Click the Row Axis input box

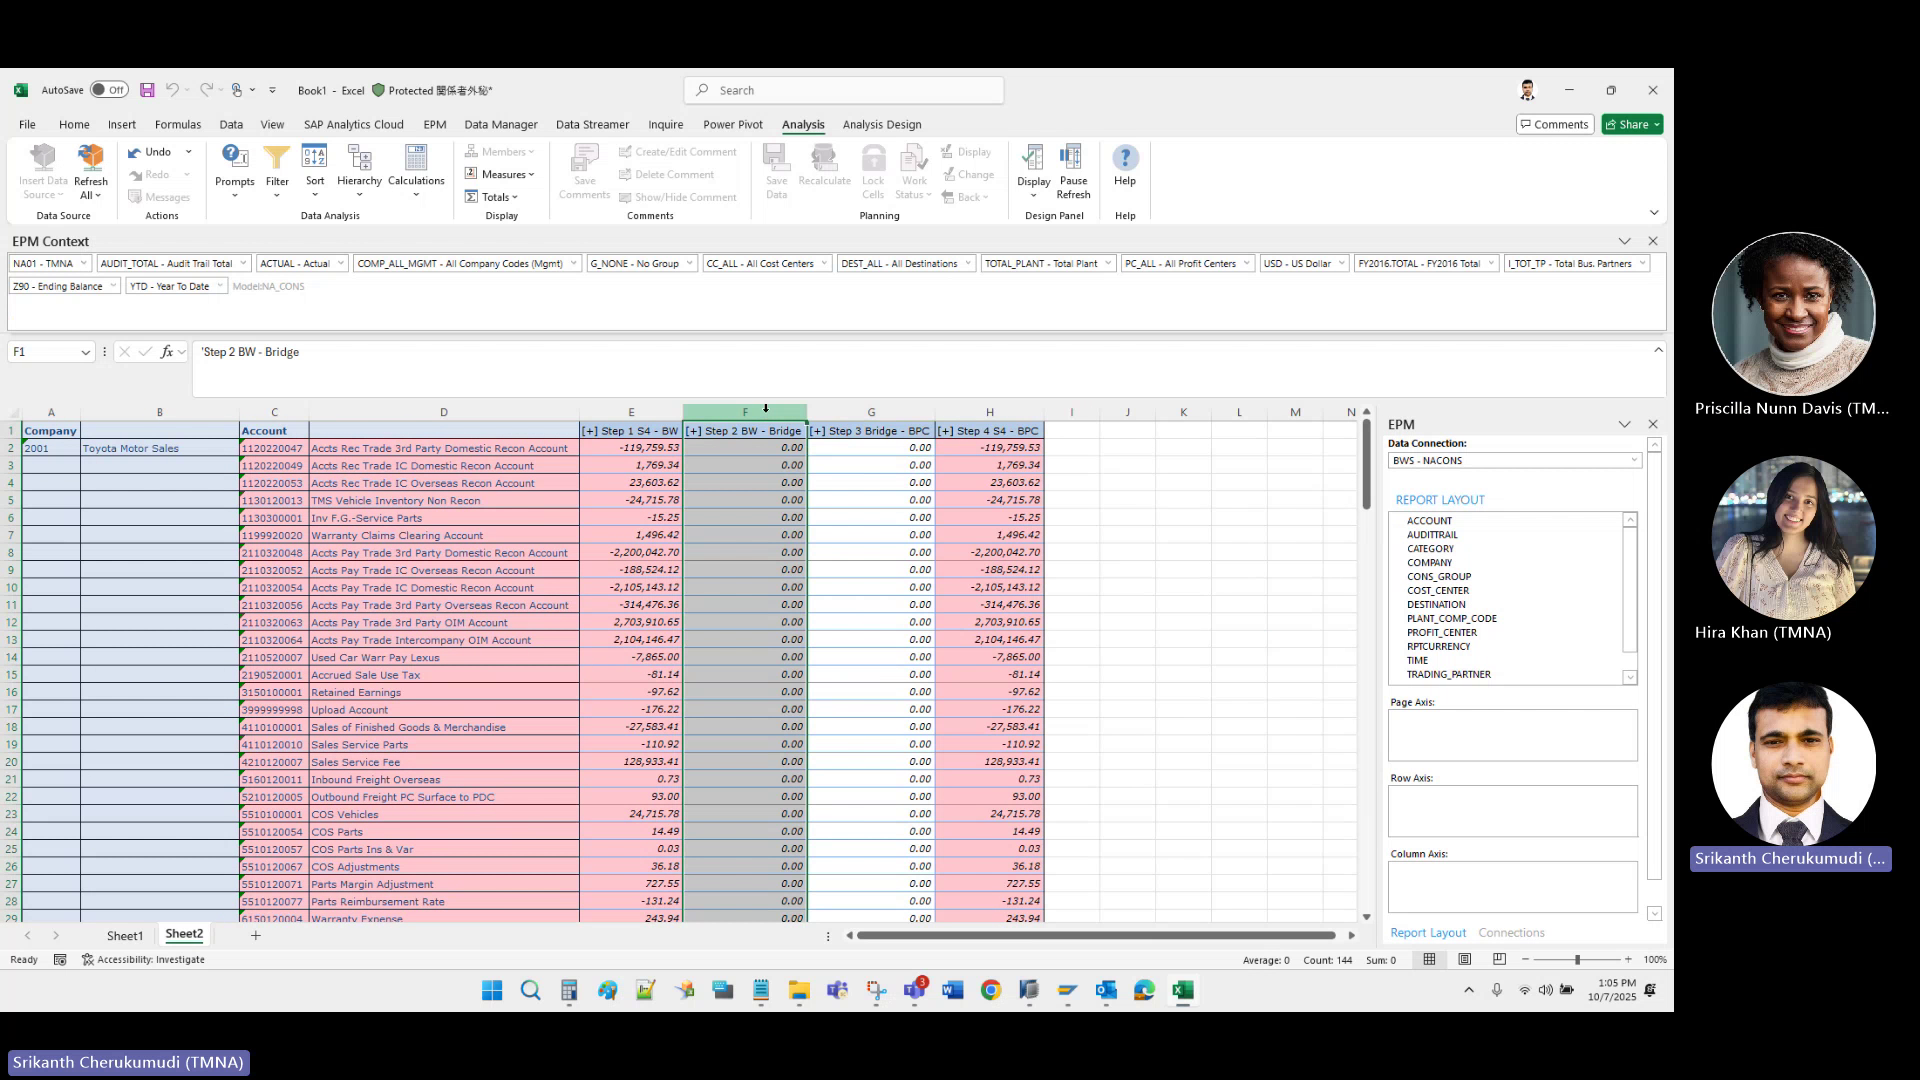tap(1511, 811)
